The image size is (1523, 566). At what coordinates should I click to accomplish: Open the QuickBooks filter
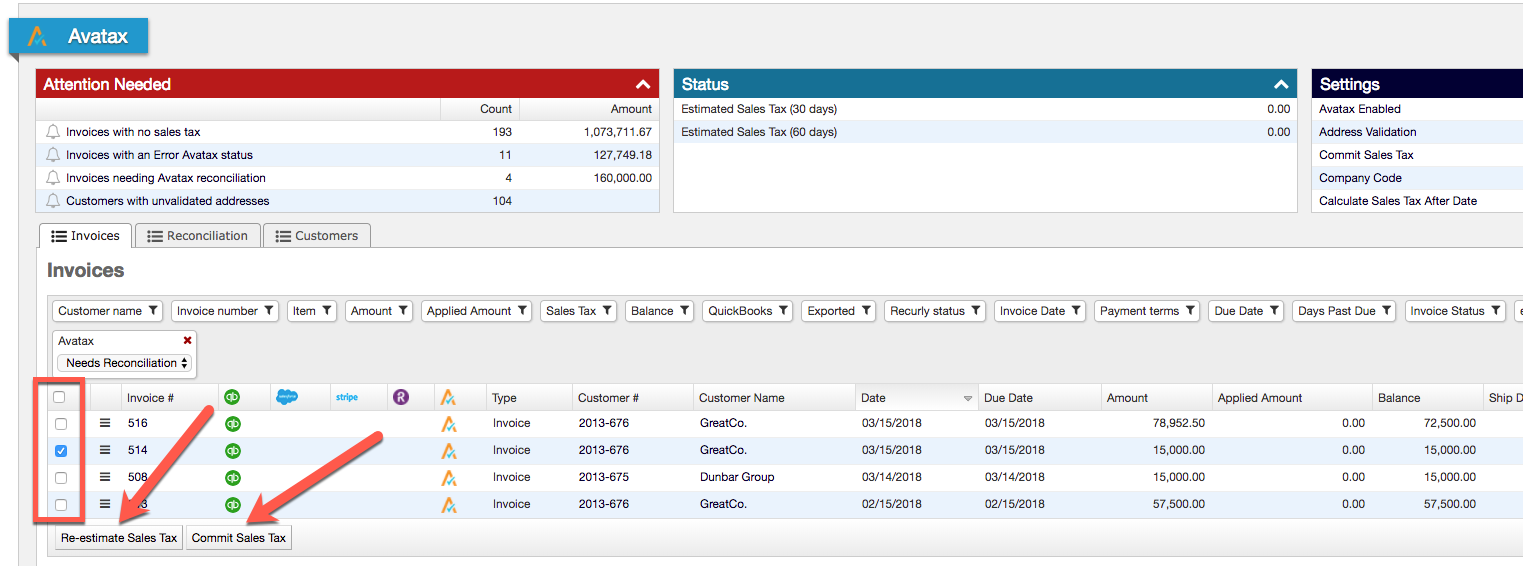(748, 311)
